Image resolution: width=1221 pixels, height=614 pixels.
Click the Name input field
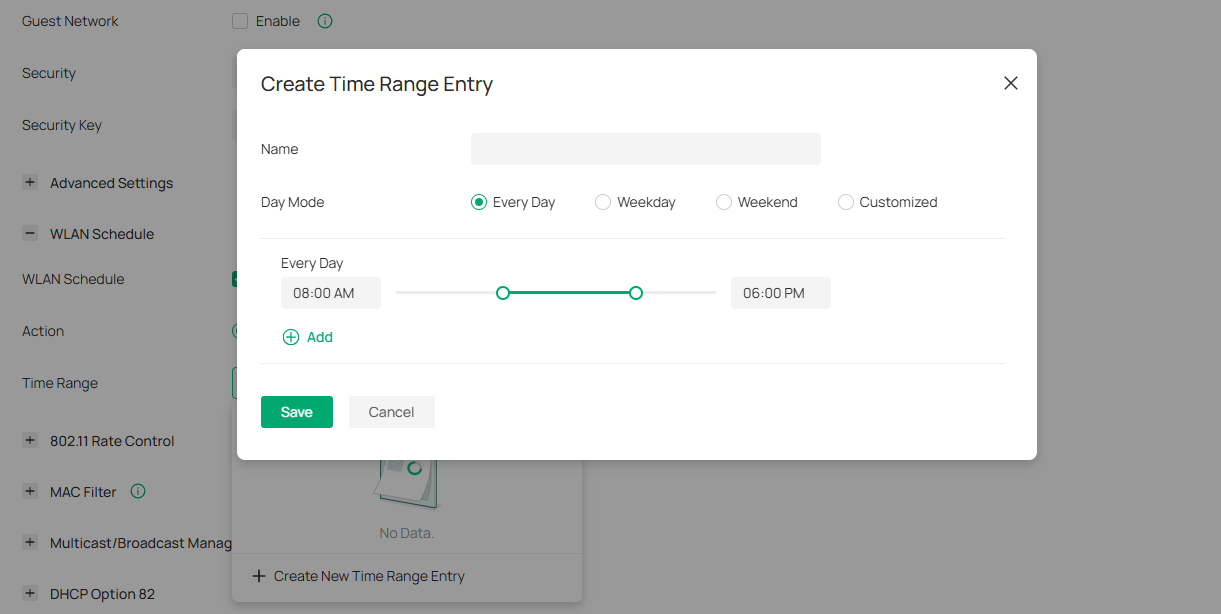pos(645,148)
